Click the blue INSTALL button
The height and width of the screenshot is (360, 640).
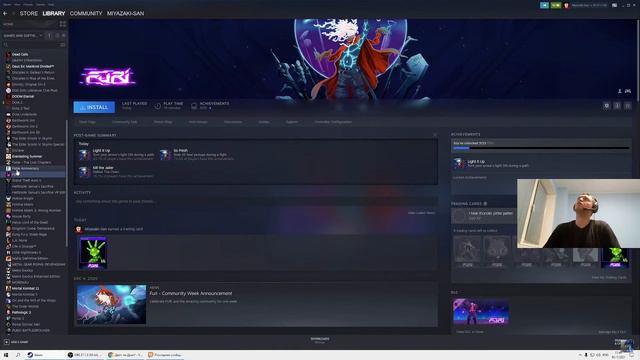click(x=94, y=107)
